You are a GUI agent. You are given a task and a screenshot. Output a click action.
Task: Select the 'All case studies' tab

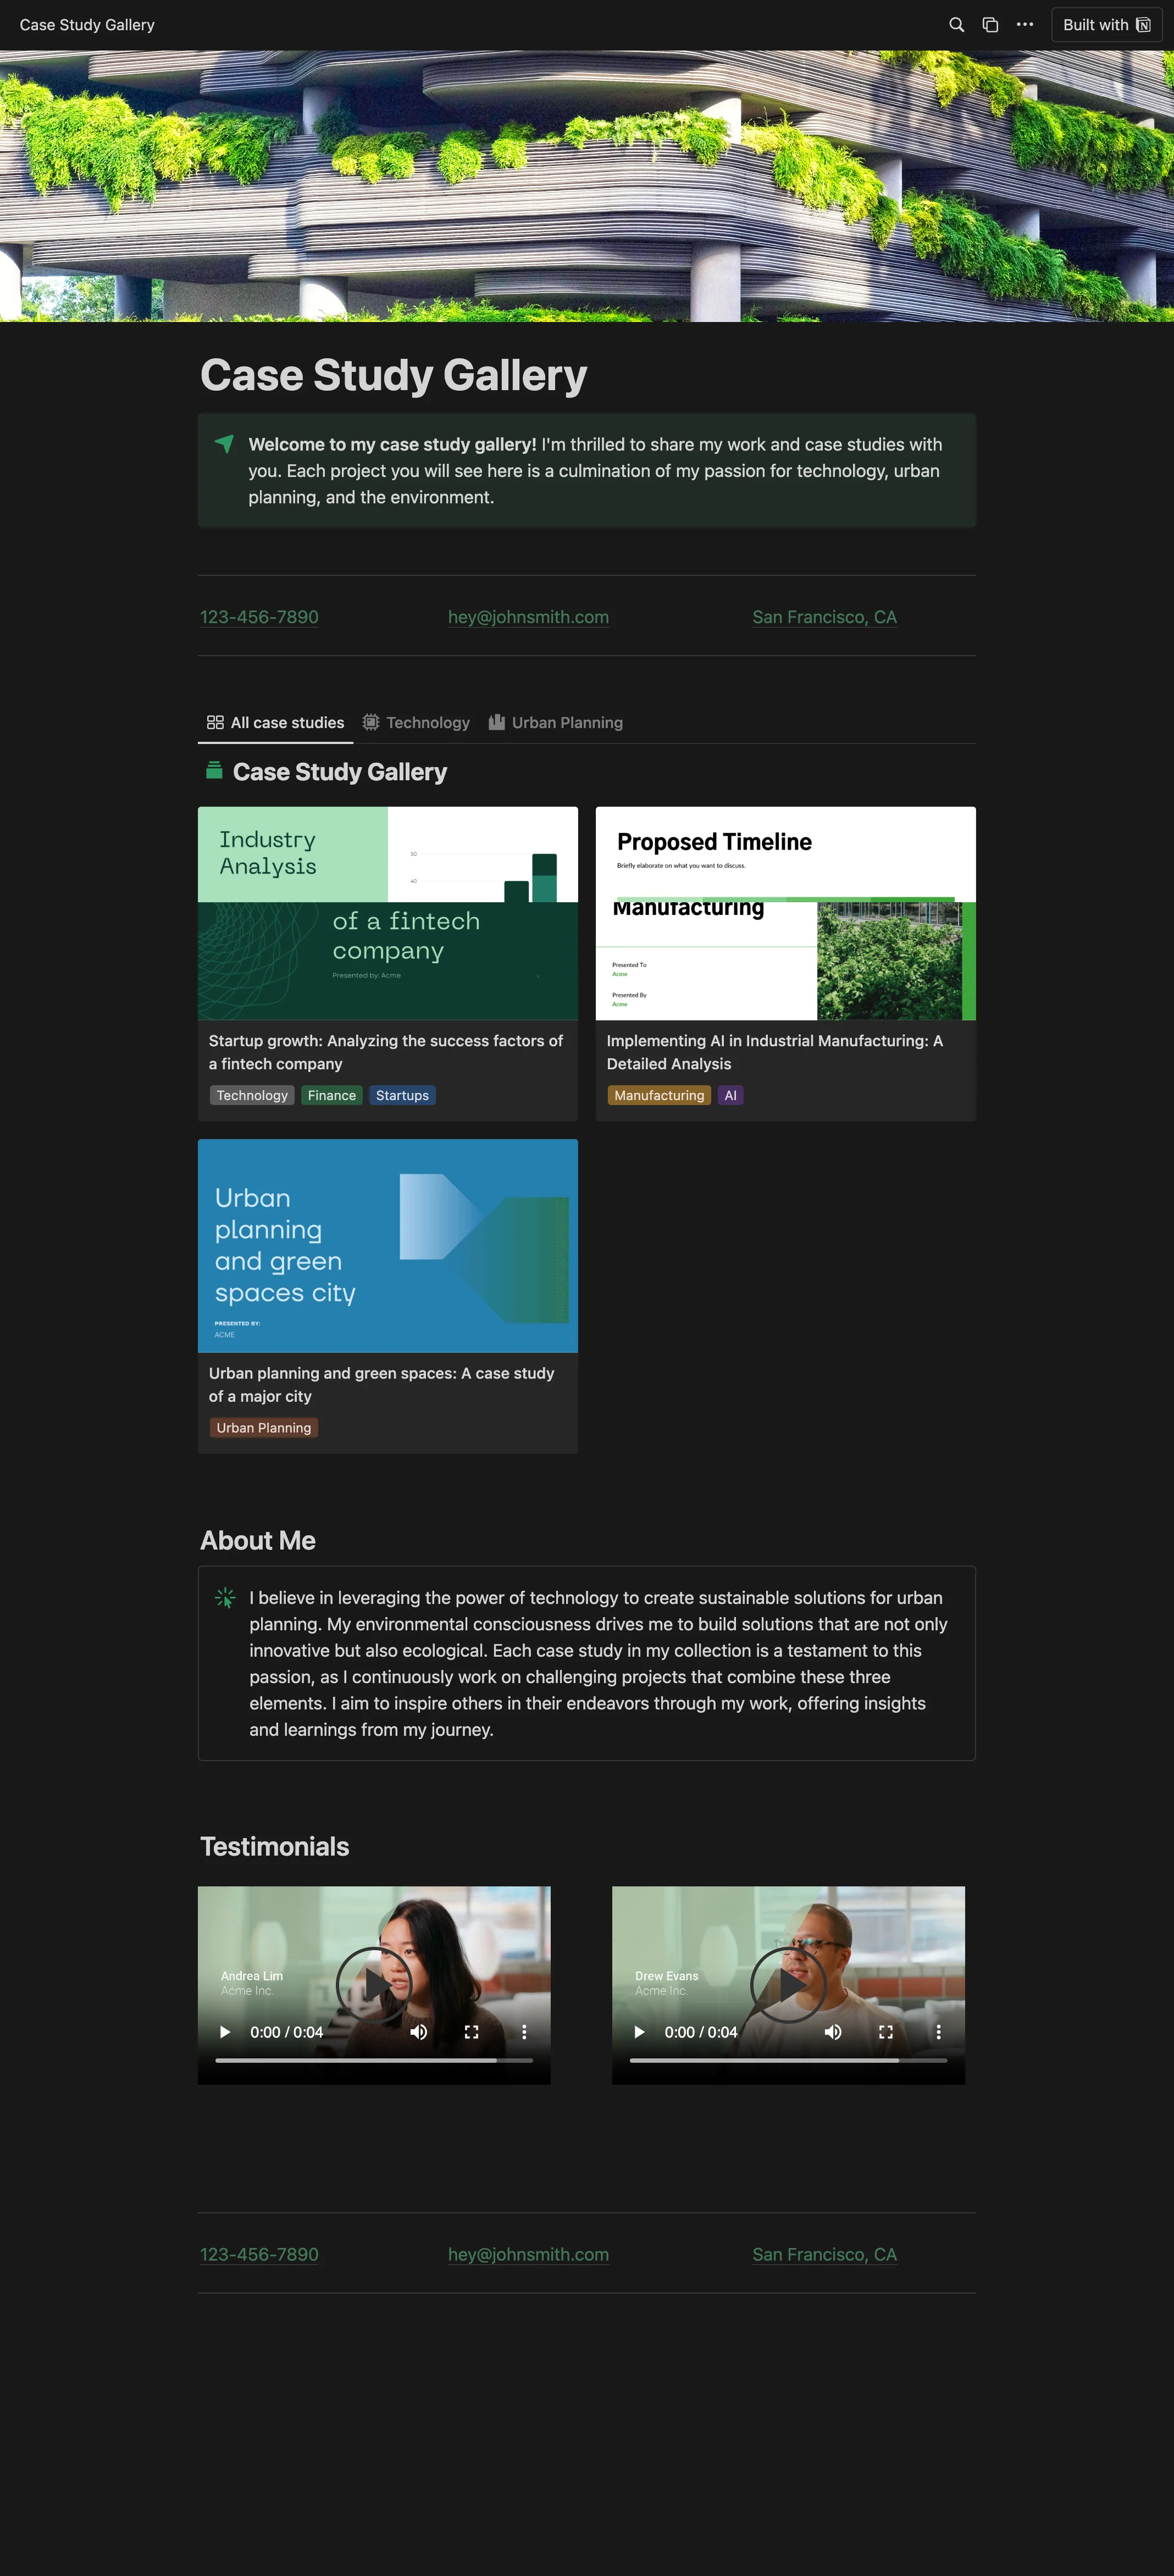coord(276,721)
